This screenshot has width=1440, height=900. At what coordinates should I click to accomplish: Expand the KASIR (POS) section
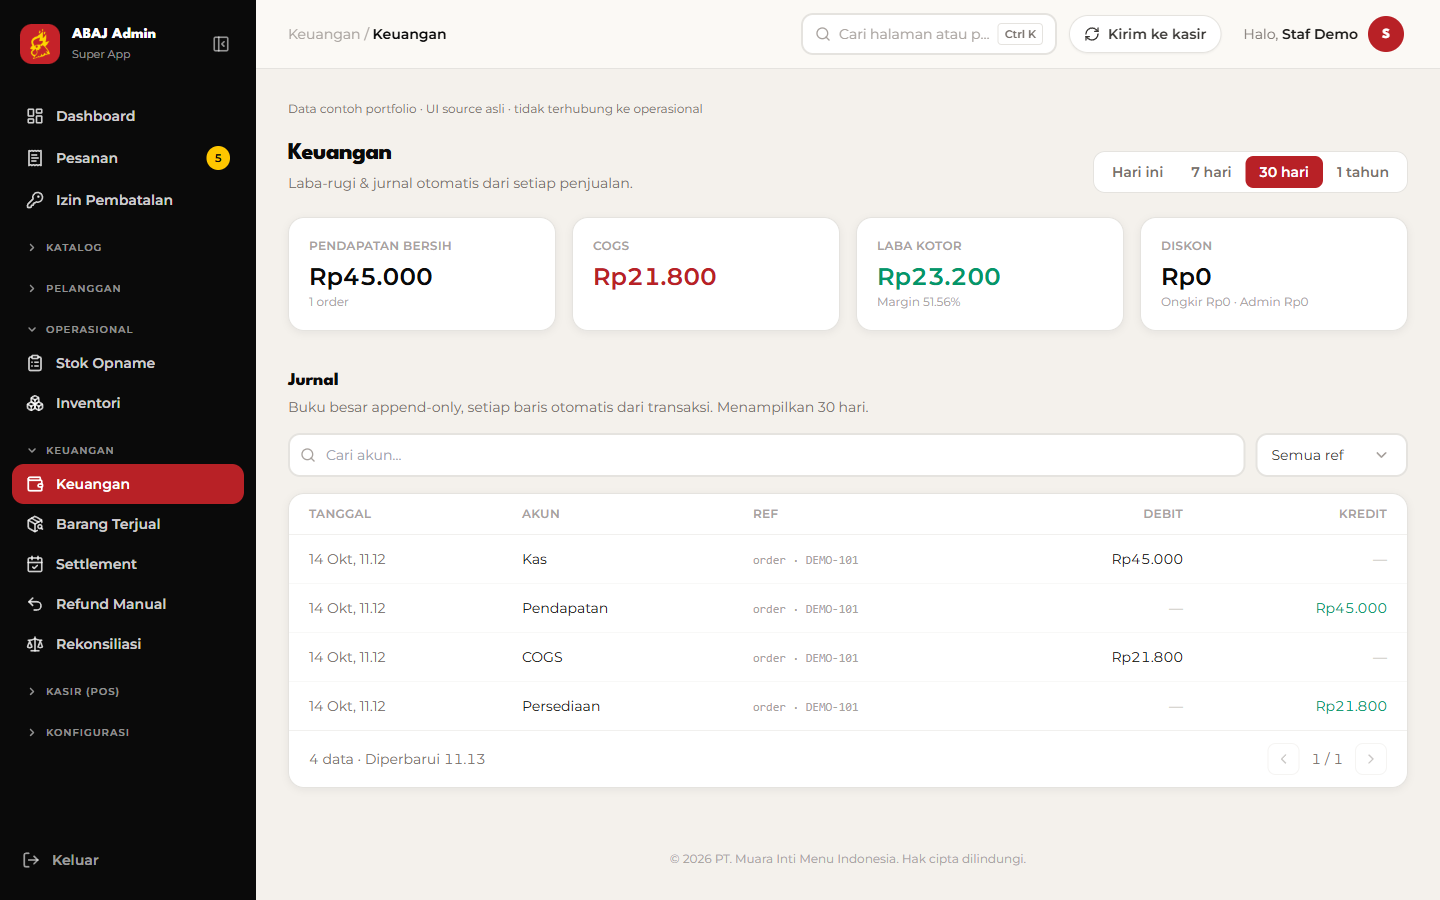[x=128, y=691]
